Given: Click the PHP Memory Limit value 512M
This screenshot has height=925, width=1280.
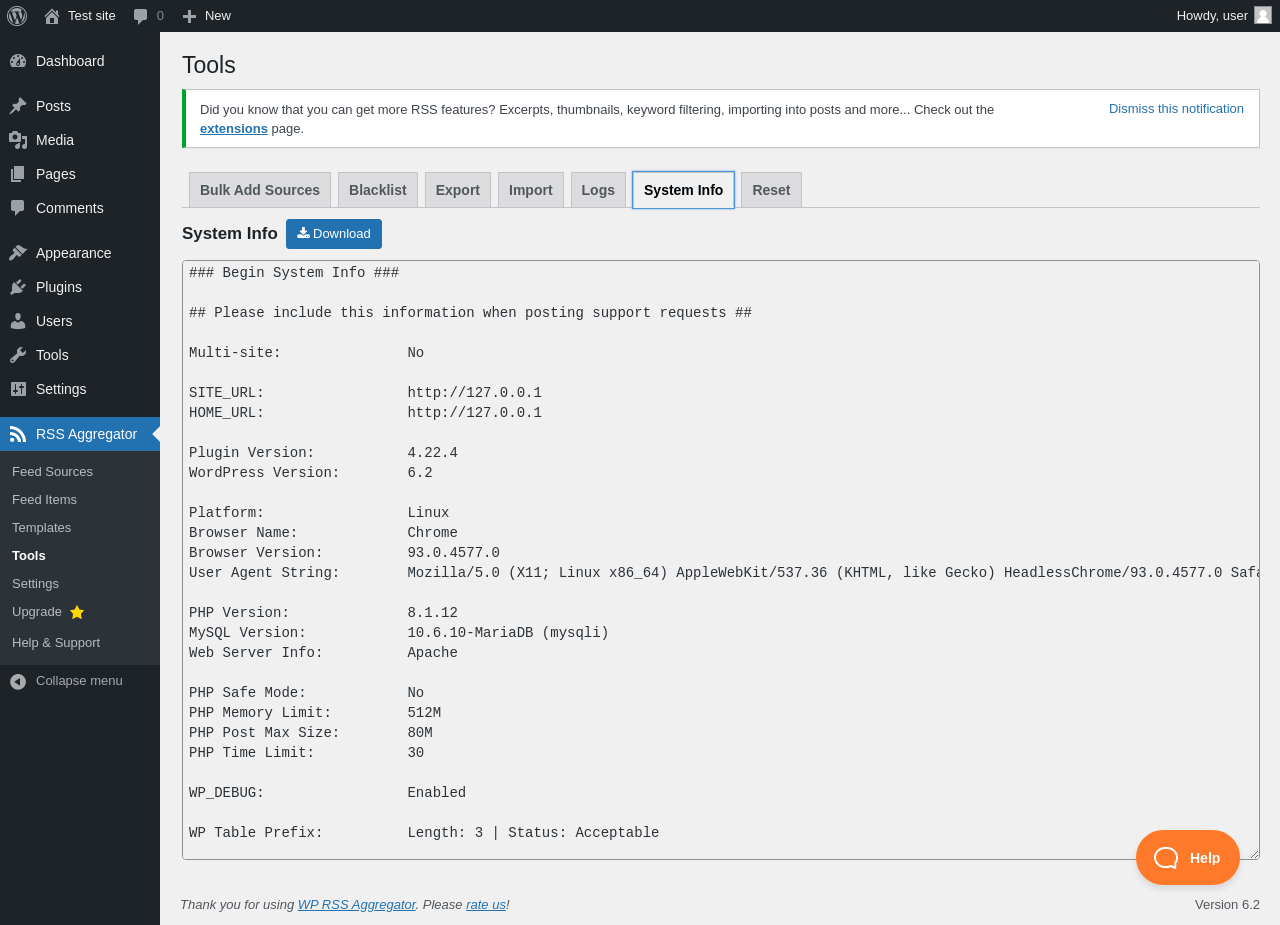Looking at the screenshot, I should pos(424,713).
